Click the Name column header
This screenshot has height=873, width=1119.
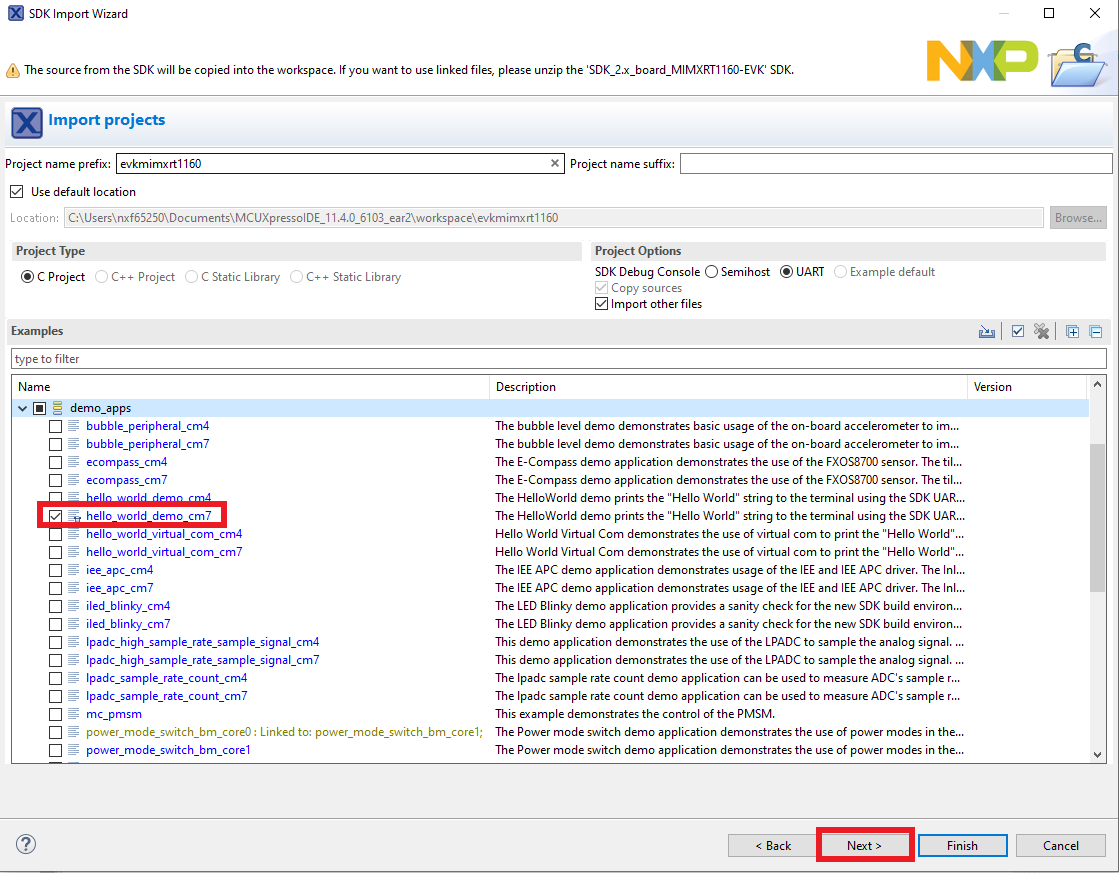[x=250, y=387]
